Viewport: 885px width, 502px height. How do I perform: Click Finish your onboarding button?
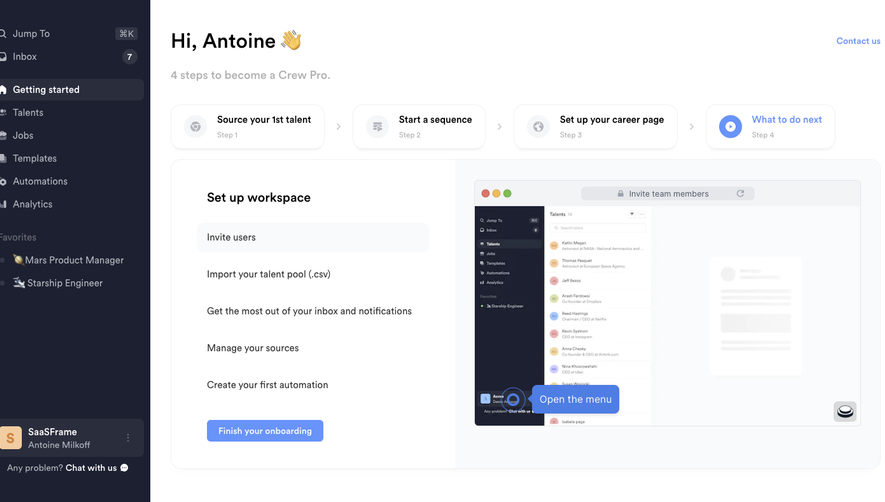pos(265,431)
